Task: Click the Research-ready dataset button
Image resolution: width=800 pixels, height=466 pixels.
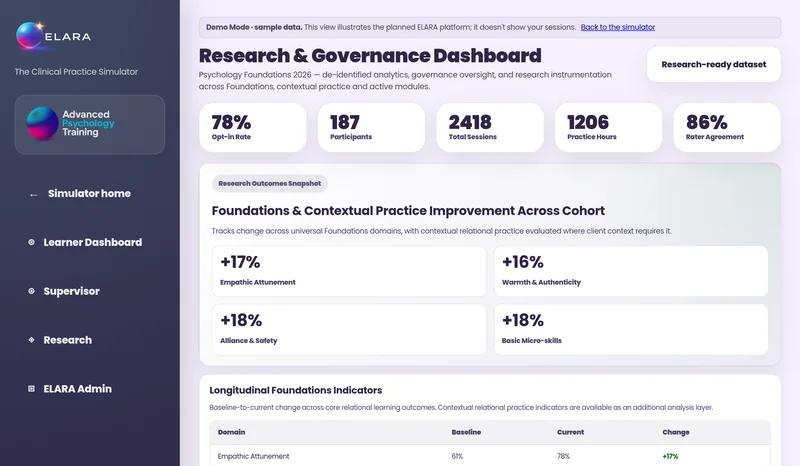Action: point(714,64)
